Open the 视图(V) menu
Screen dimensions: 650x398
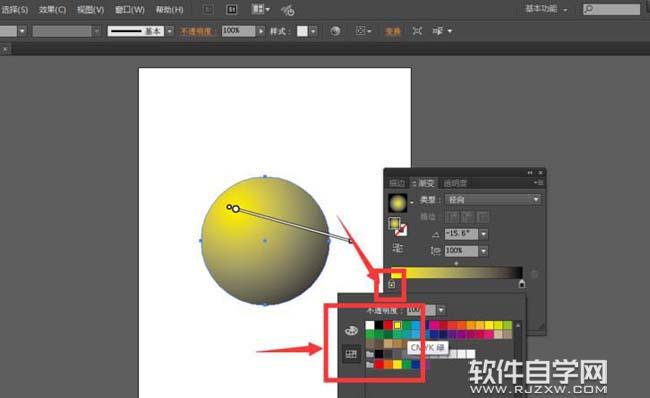(x=90, y=10)
